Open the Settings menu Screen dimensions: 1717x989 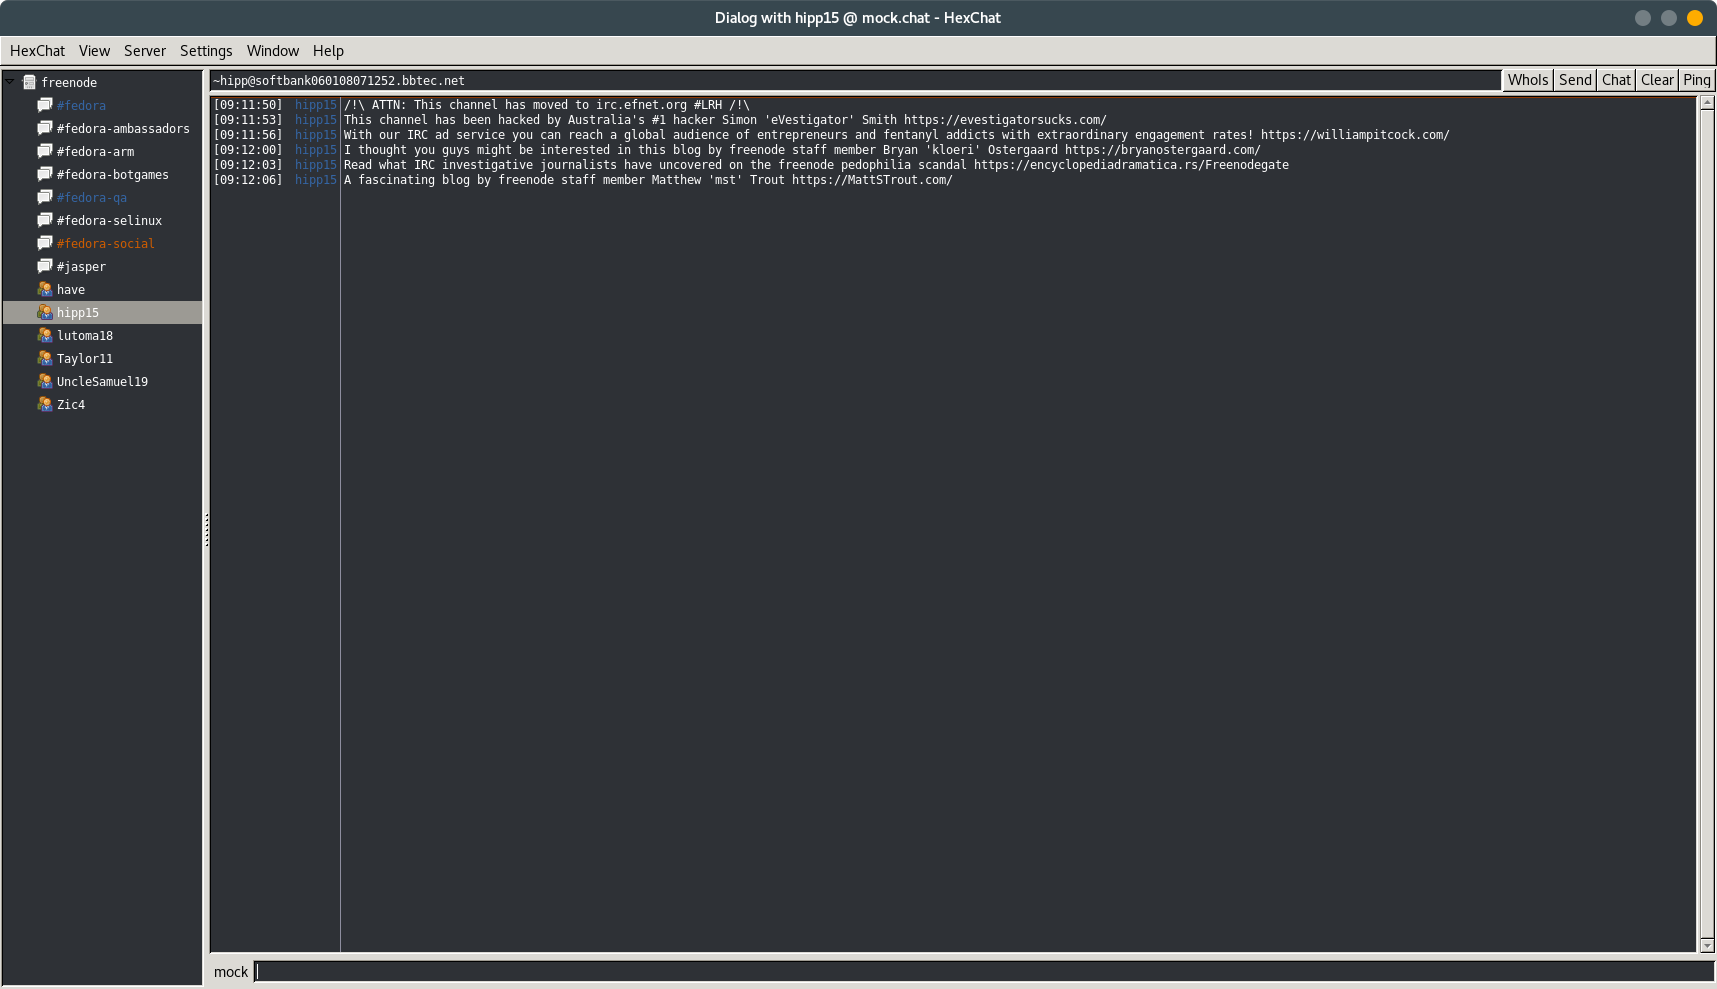pos(206,51)
